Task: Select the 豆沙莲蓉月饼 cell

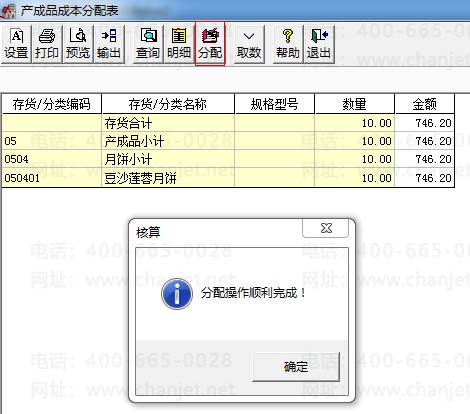Action: (x=168, y=178)
